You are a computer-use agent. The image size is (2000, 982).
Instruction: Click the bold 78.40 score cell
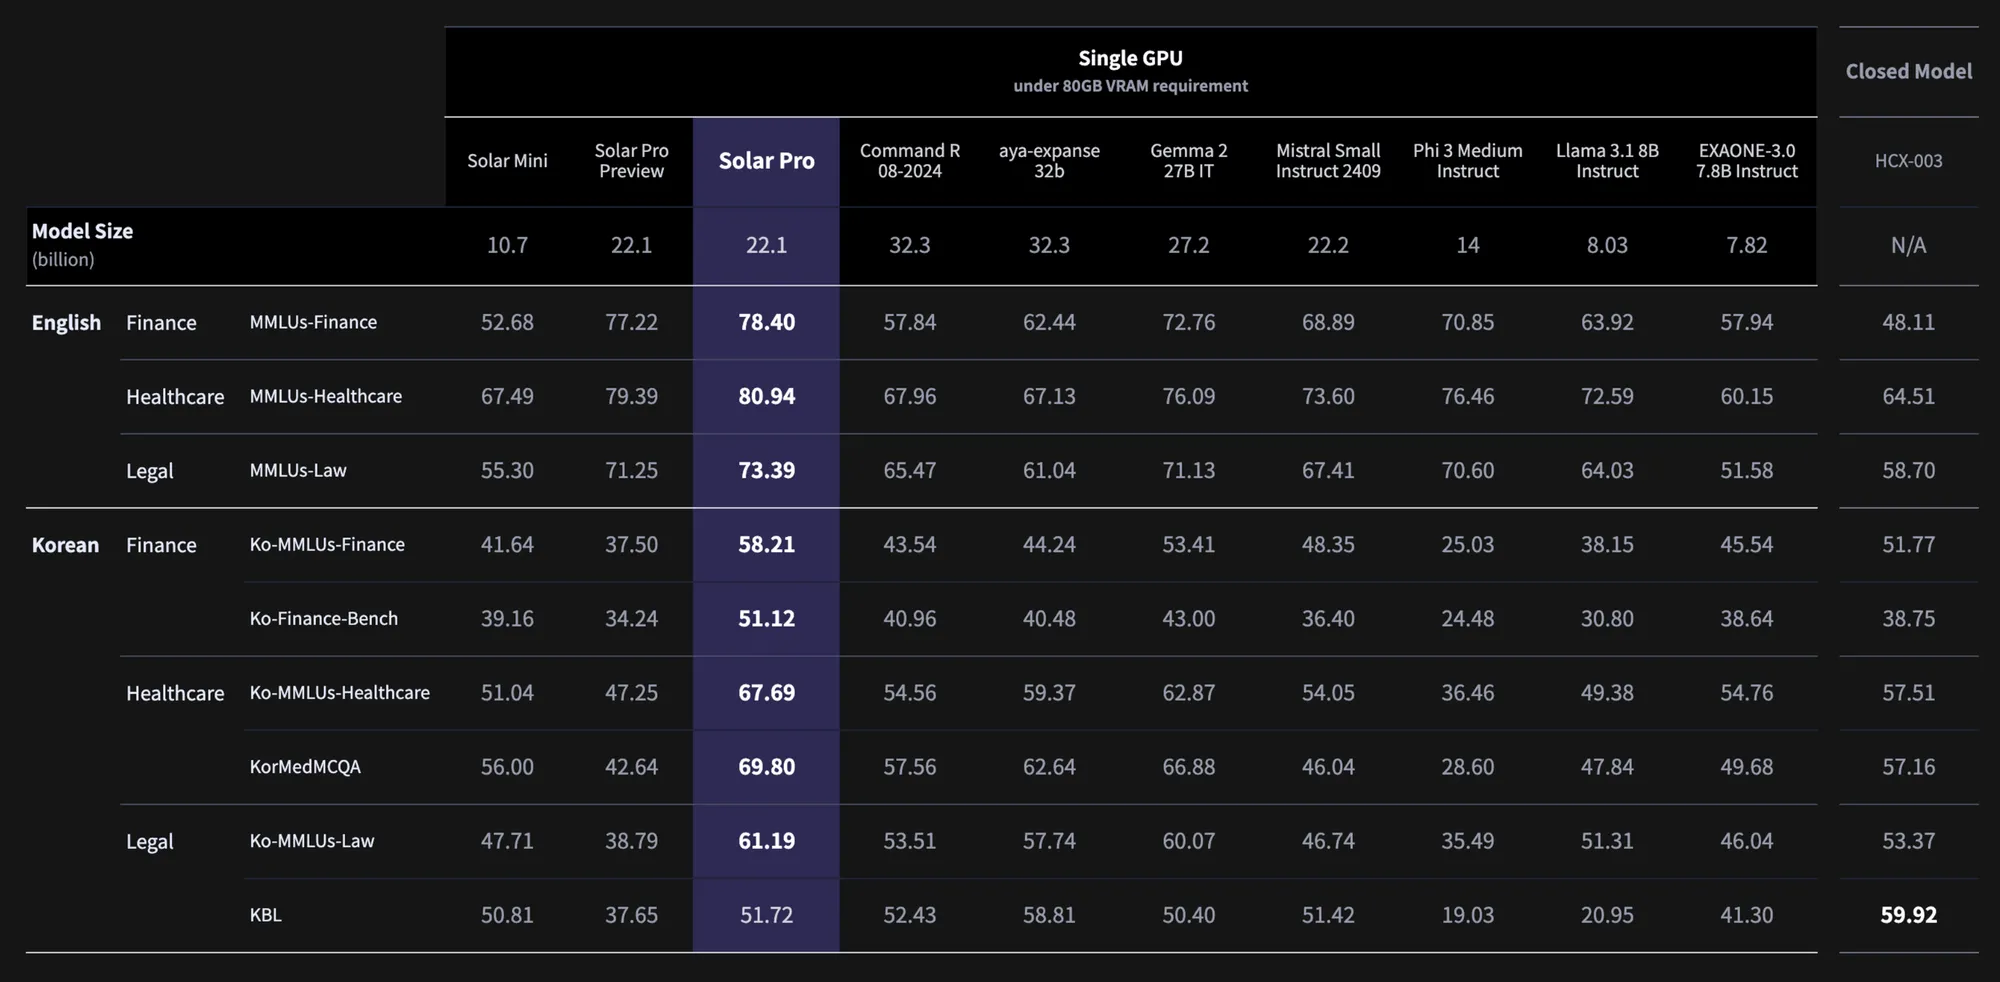tap(766, 322)
